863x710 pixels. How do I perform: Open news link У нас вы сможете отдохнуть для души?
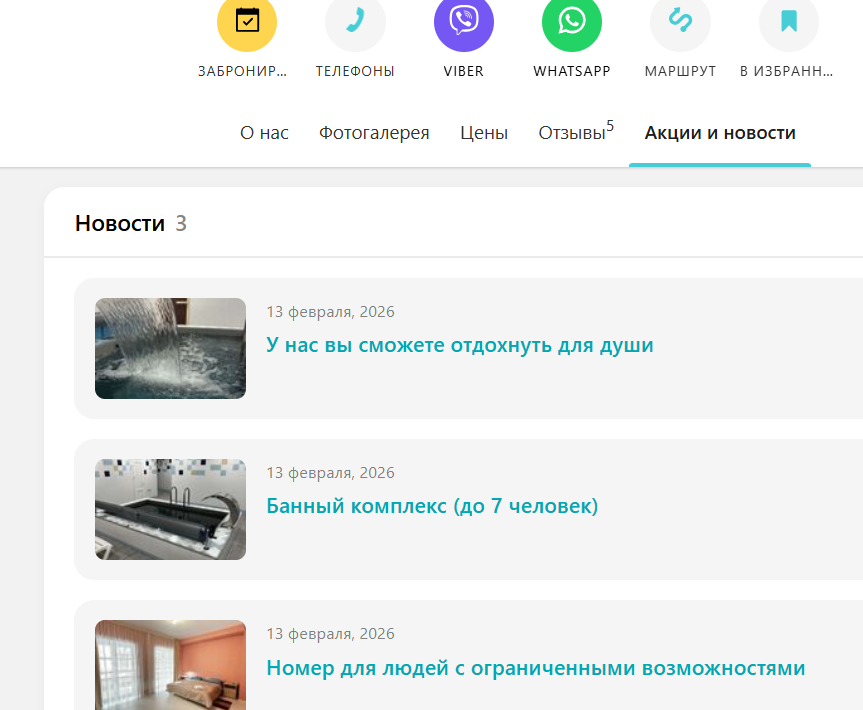(x=460, y=345)
